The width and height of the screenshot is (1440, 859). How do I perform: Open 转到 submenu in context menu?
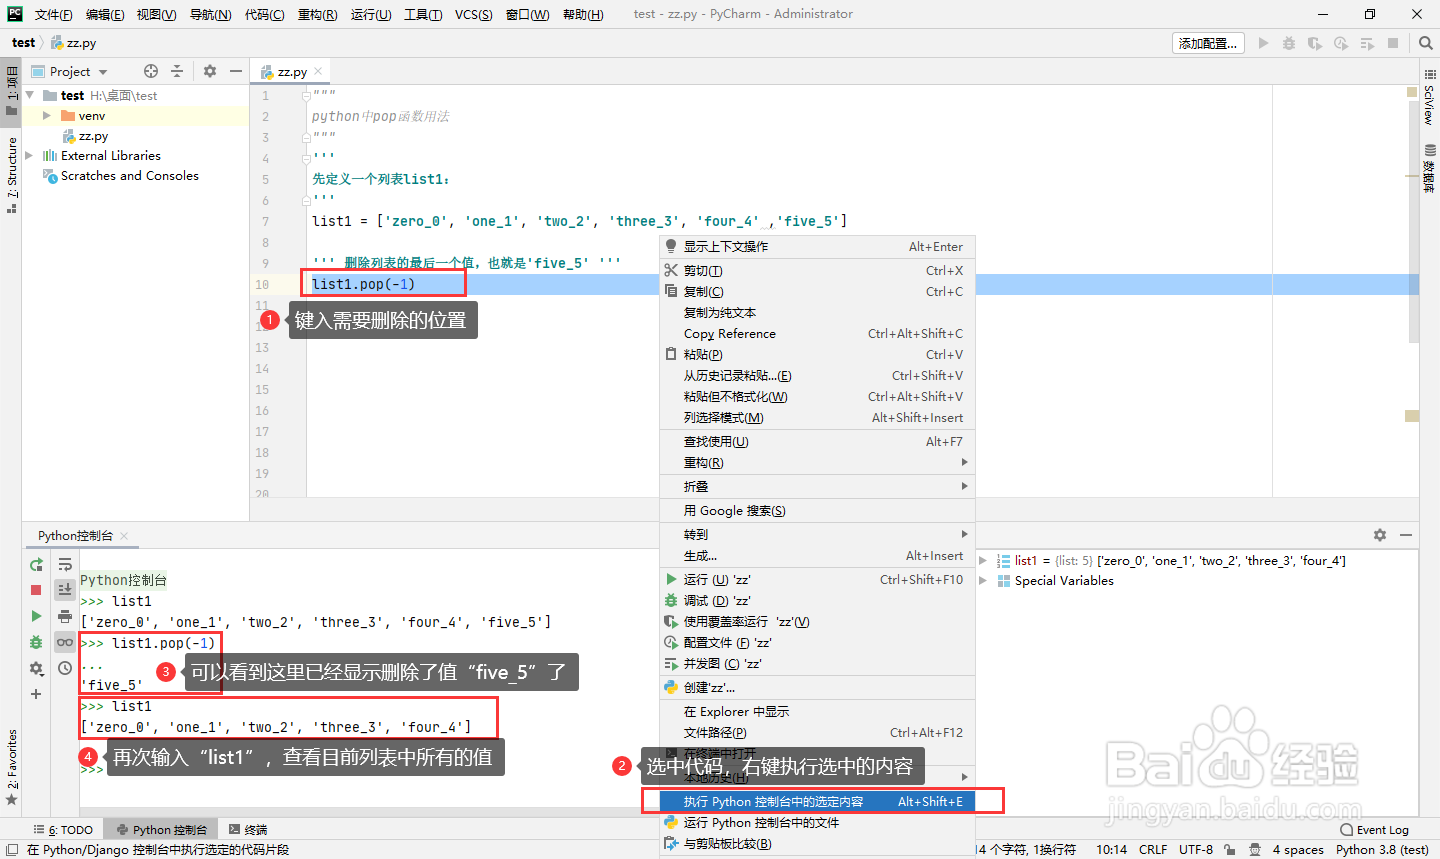click(817, 534)
